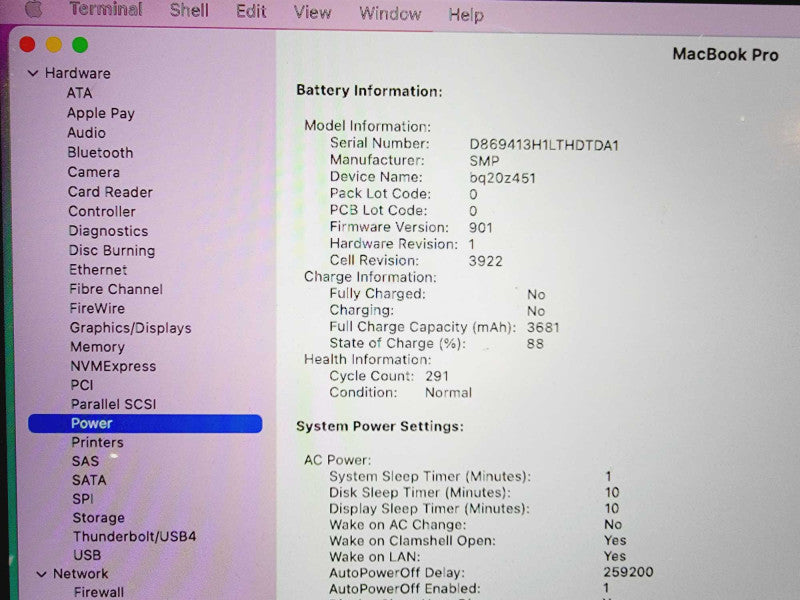Select Diagnostics in the sidebar
The image size is (800, 600).
[x=108, y=231]
